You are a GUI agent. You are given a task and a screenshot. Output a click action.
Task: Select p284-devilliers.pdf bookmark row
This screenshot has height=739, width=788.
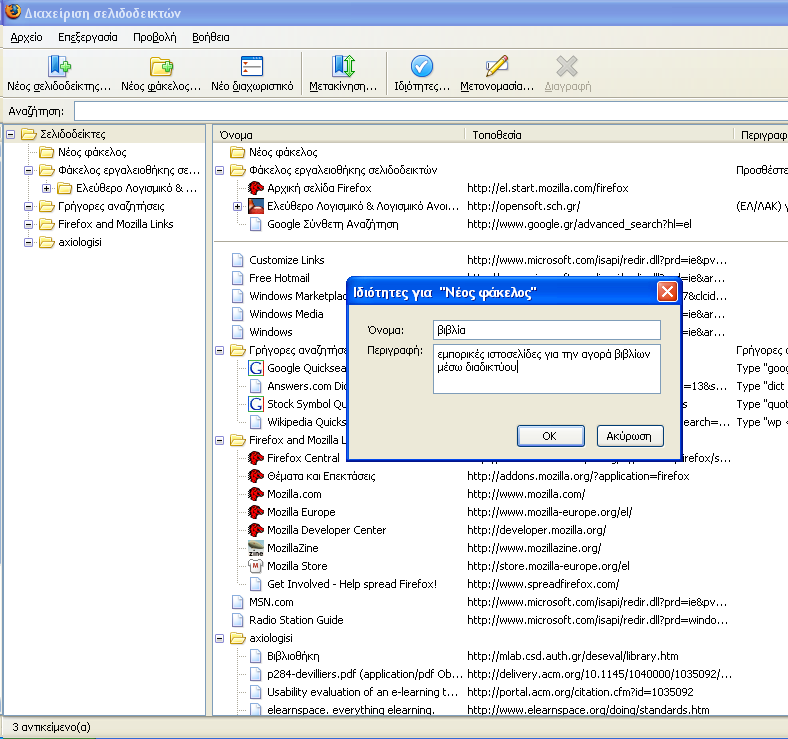coord(364,674)
